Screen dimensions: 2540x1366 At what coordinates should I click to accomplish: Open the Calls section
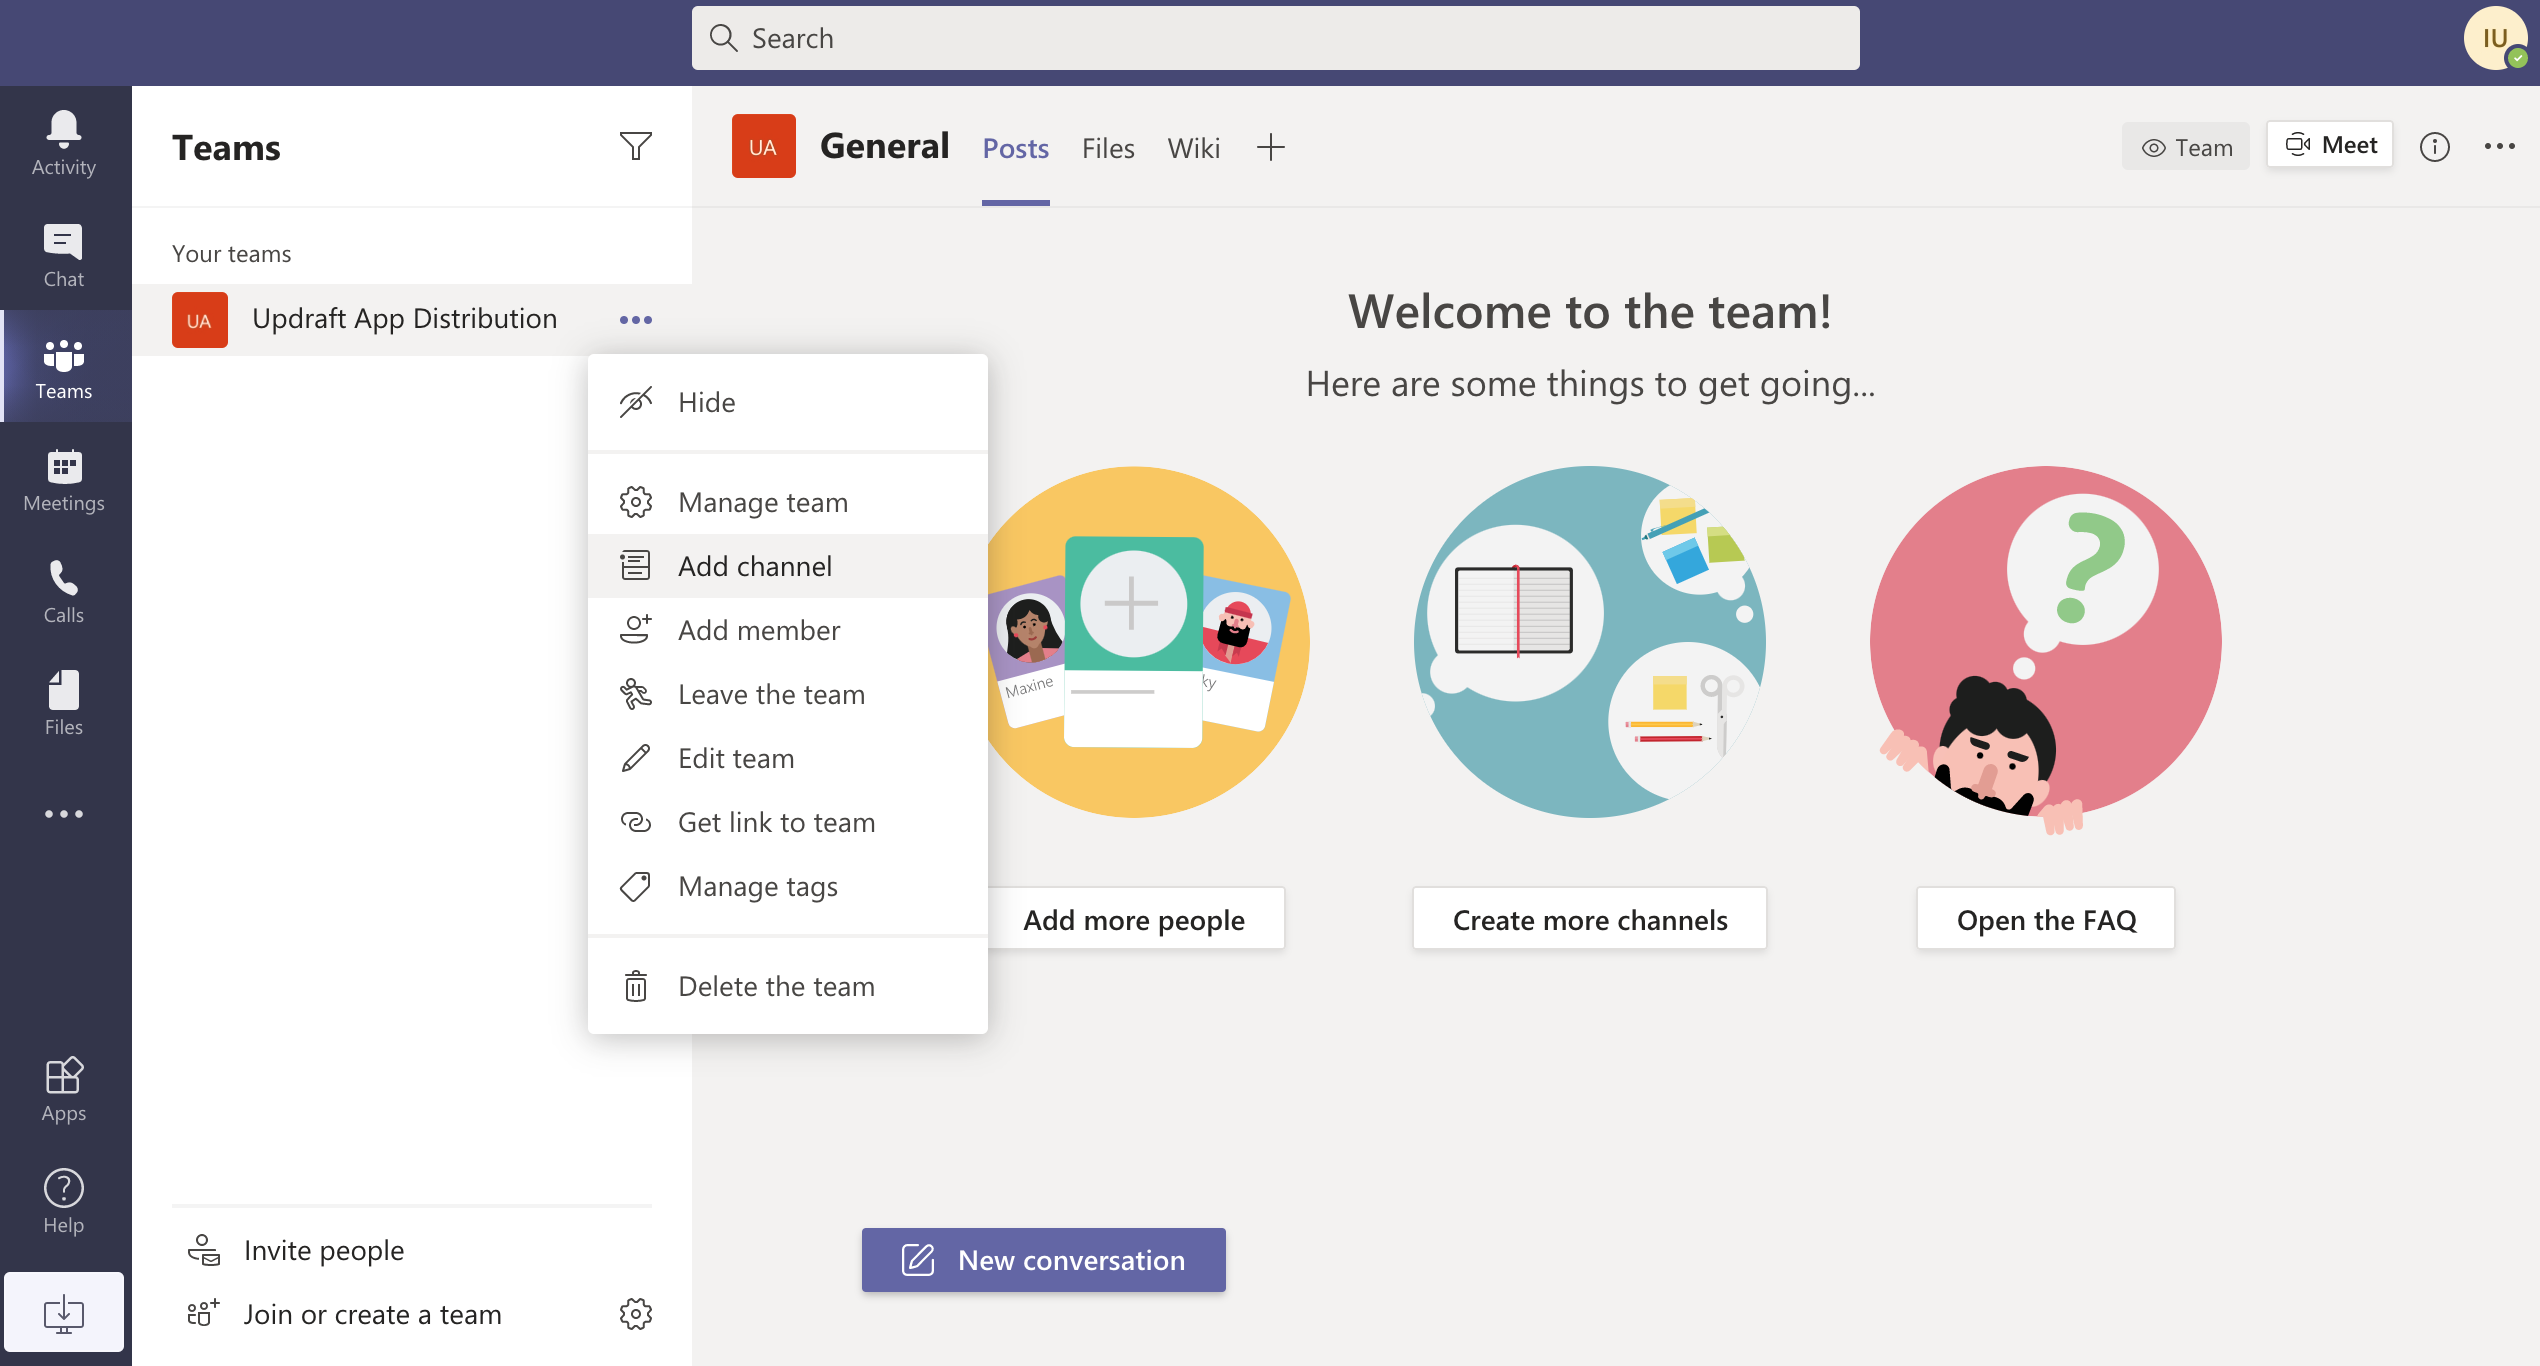pos(64,591)
